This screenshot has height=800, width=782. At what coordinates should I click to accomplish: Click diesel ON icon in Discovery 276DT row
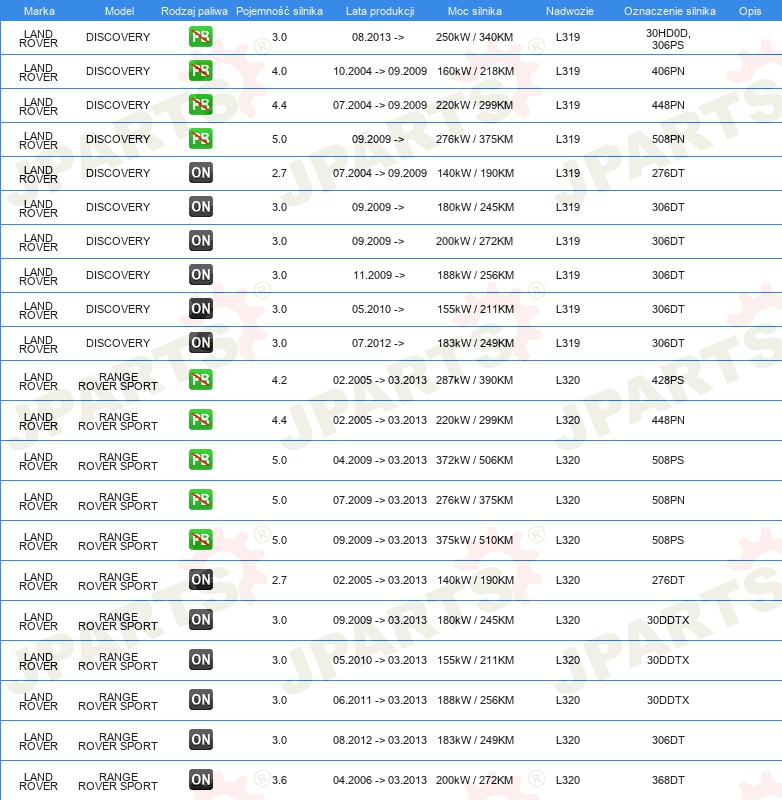200,173
